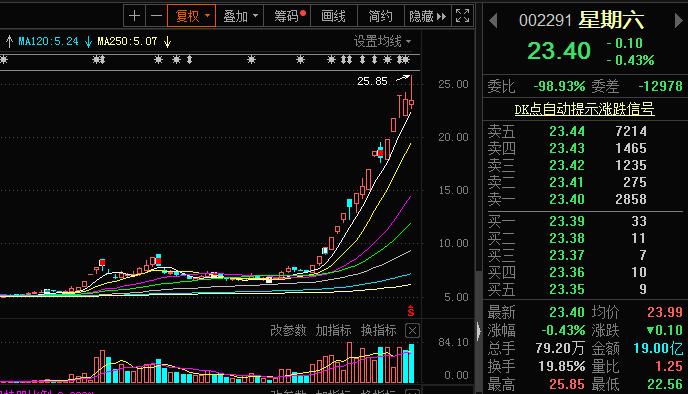Click 加指标 to add indicator
The width and height of the screenshot is (688, 394).
point(333,330)
